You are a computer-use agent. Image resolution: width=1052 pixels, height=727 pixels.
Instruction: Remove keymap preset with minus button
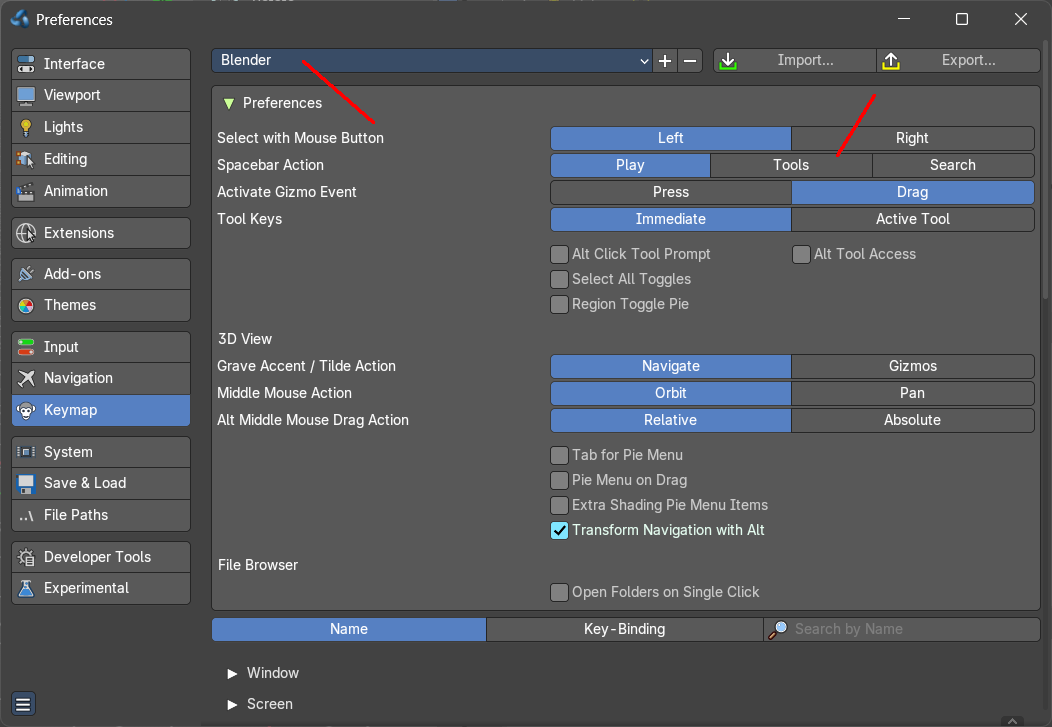point(690,60)
